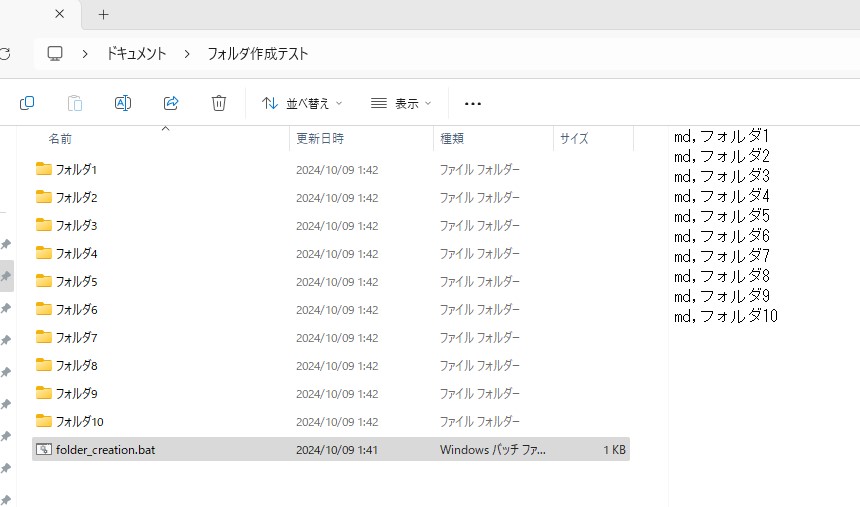Click フォルダ作成テスト breadcrumb segment
The image size is (860, 507).
(x=257, y=53)
